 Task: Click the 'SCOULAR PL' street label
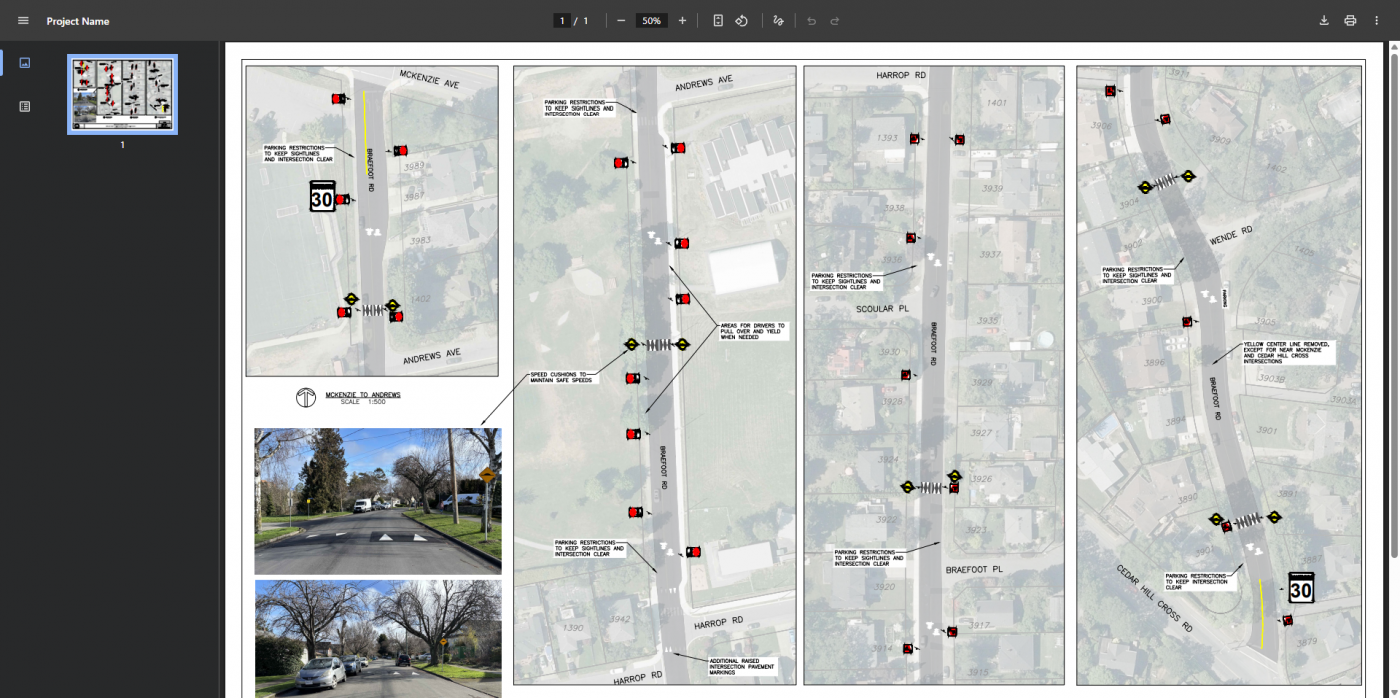click(882, 309)
